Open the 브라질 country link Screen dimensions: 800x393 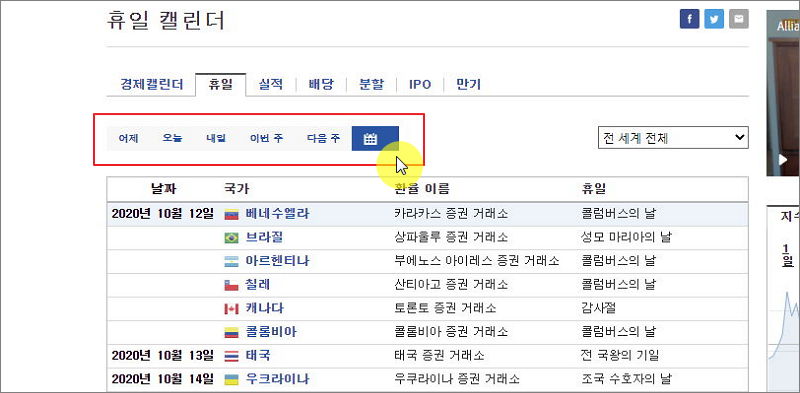[264, 238]
